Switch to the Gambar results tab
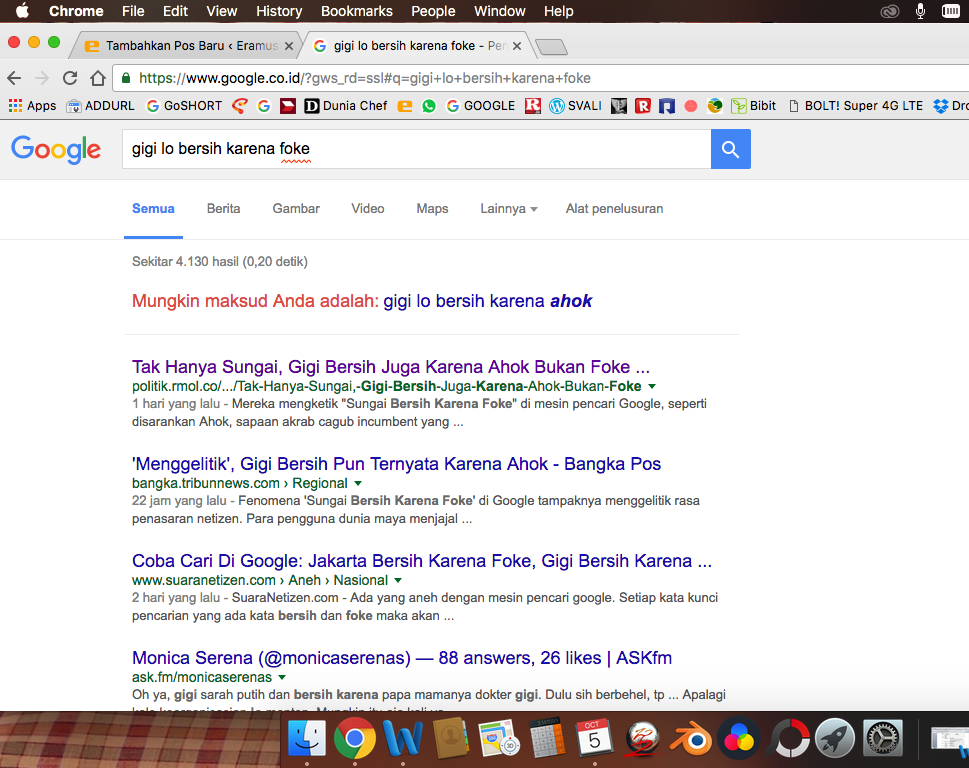Screen dimensions: 969x768 pos(296,209)
